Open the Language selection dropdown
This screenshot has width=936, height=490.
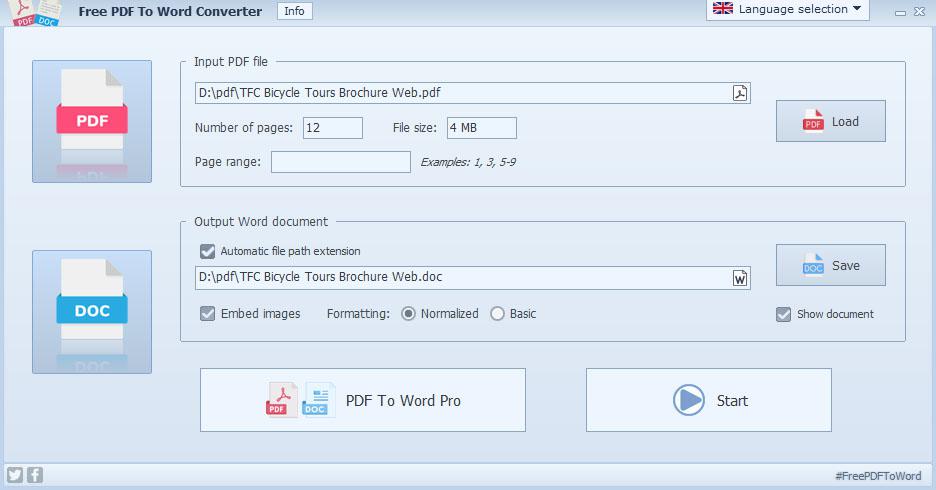(787, 10)
